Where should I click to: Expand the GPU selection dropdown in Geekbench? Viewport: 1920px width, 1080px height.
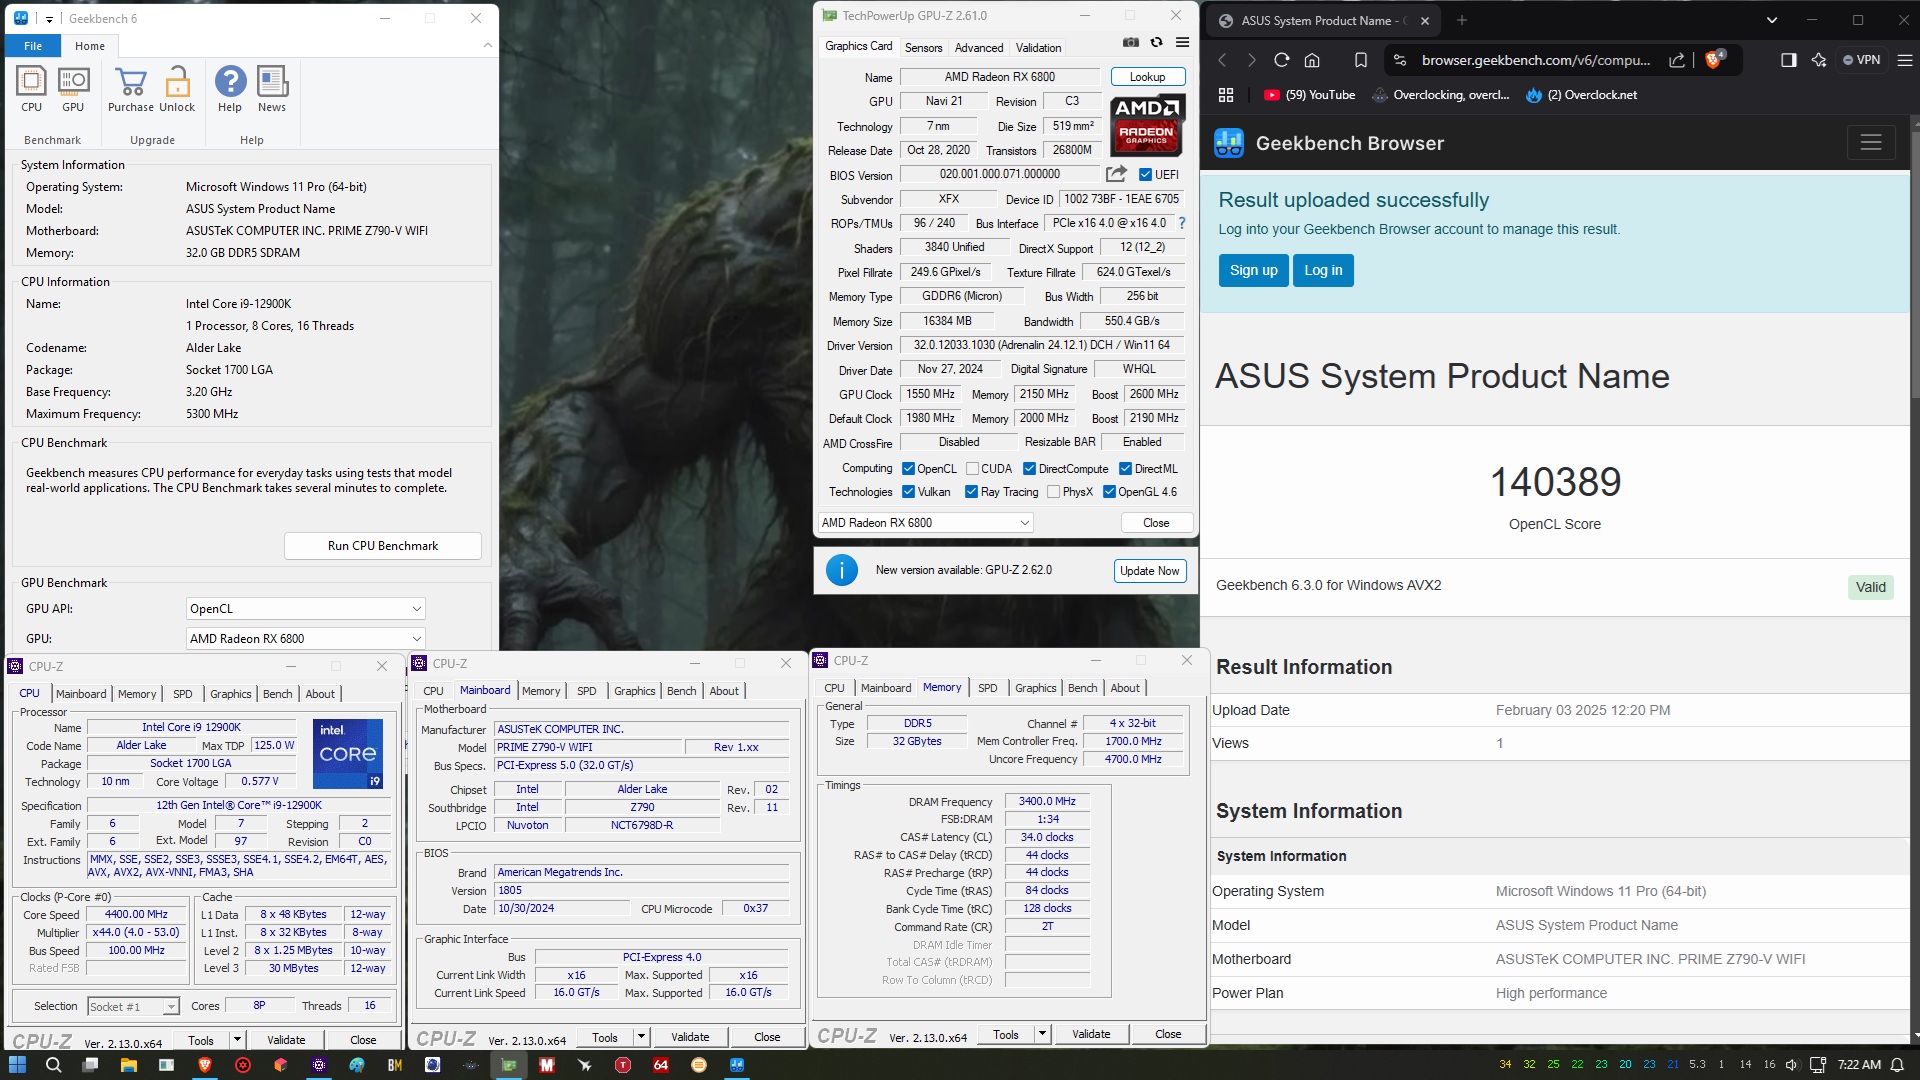[x=306, y=639]
